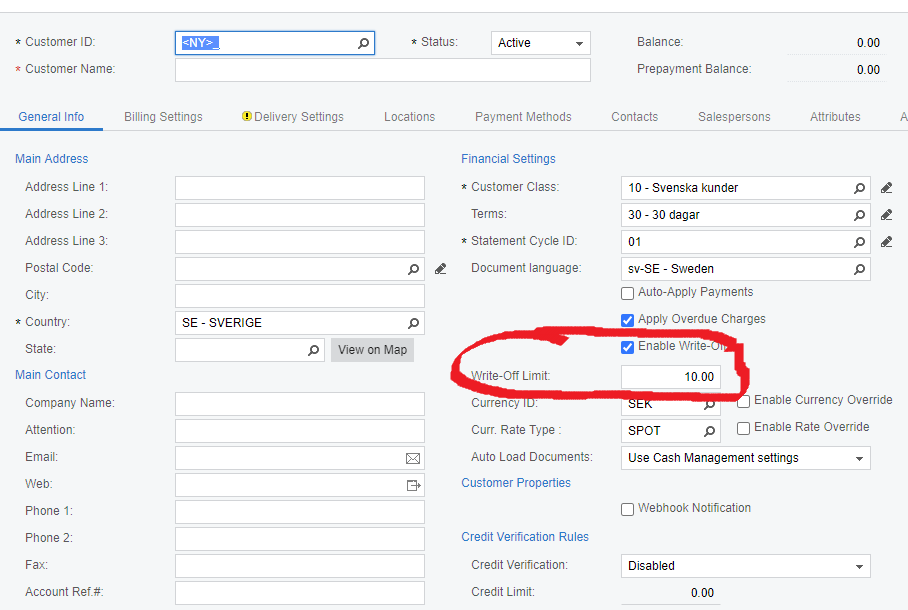Viewport: 908px width, 610px height.
Task: Open the Country lookup magnifier
Action: 413,323
